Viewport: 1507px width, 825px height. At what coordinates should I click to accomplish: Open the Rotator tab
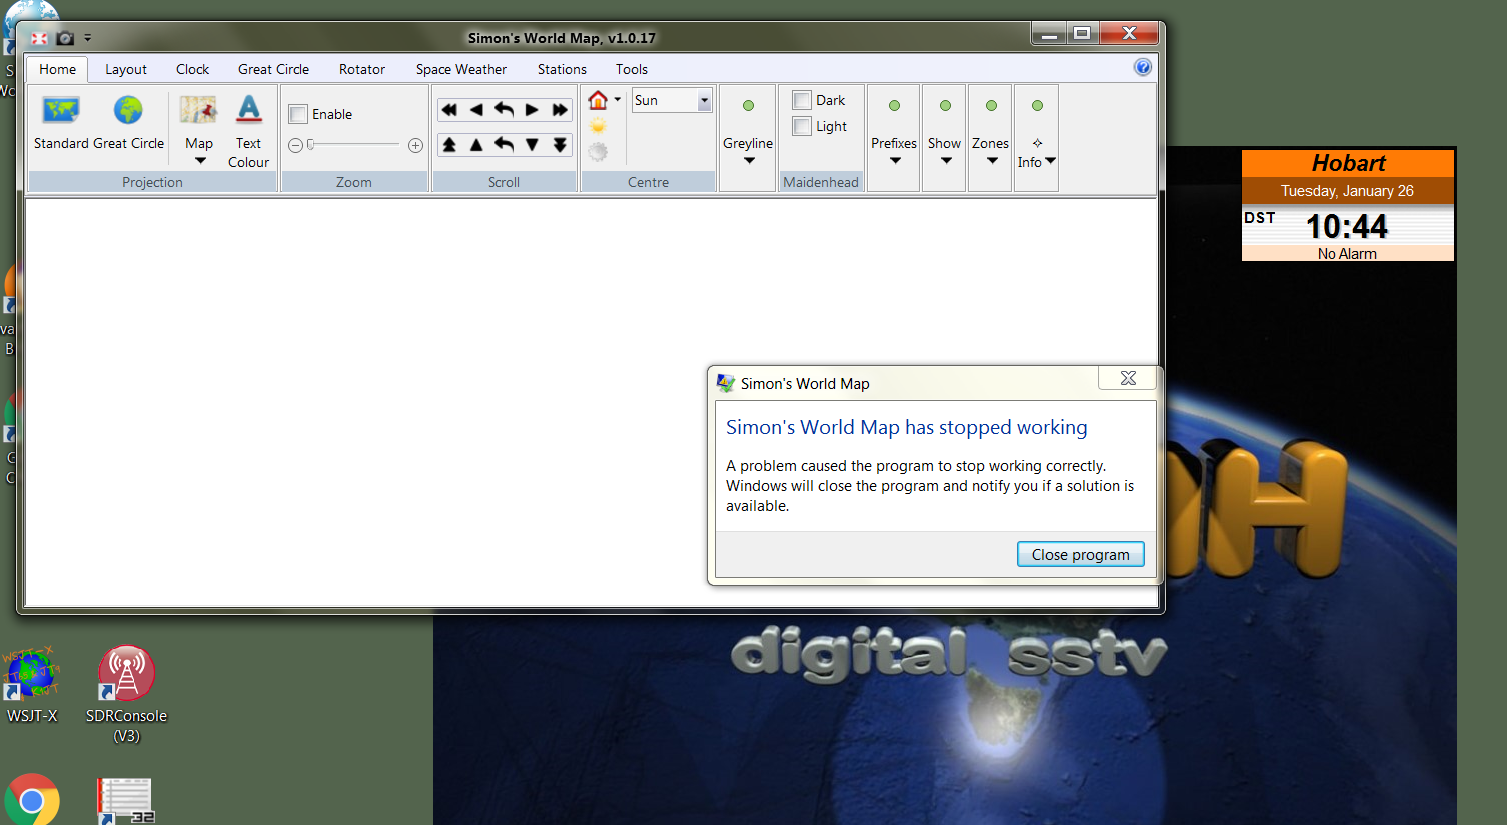pos(361,69)
